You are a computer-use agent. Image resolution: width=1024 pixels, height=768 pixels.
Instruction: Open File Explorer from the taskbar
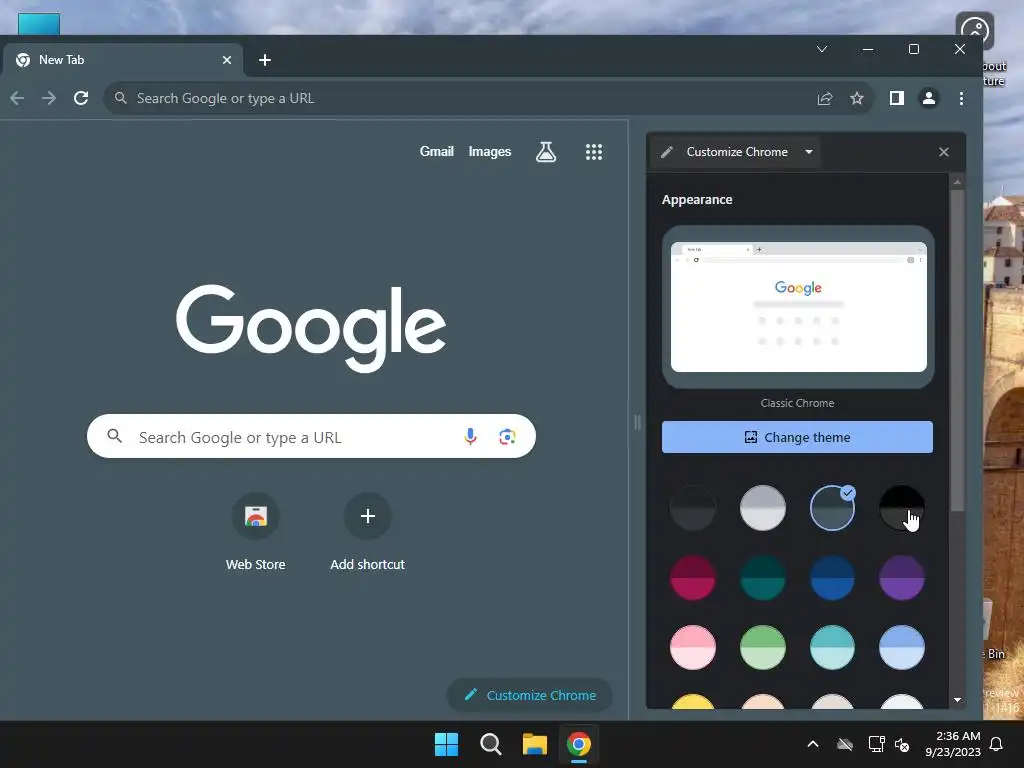(534, 744)
